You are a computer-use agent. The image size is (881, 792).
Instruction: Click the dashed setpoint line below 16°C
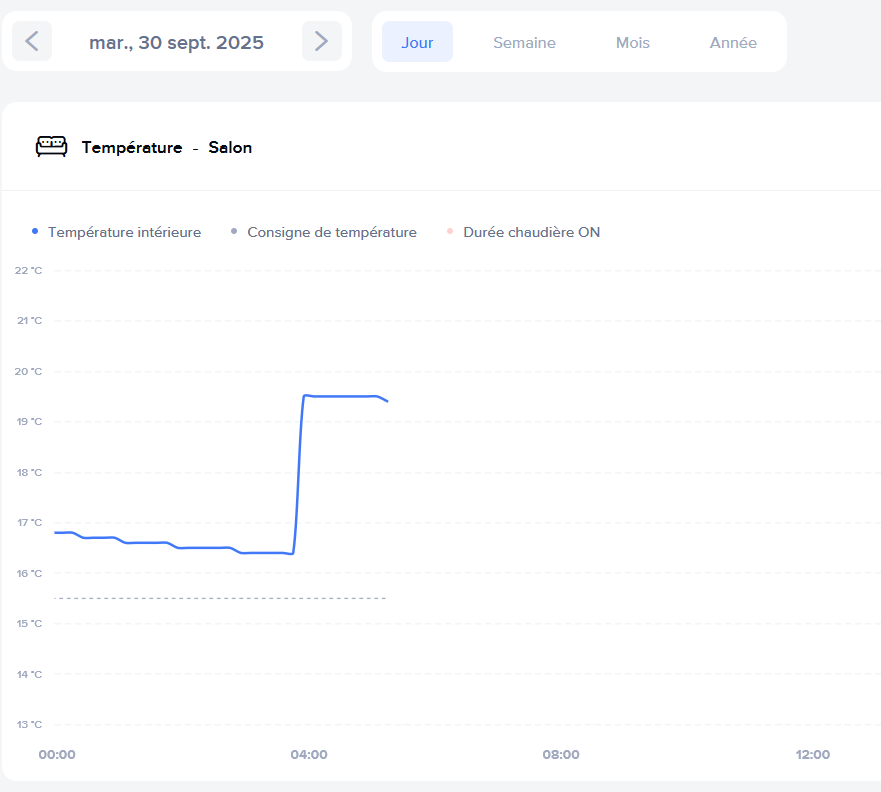pos(220,598)
